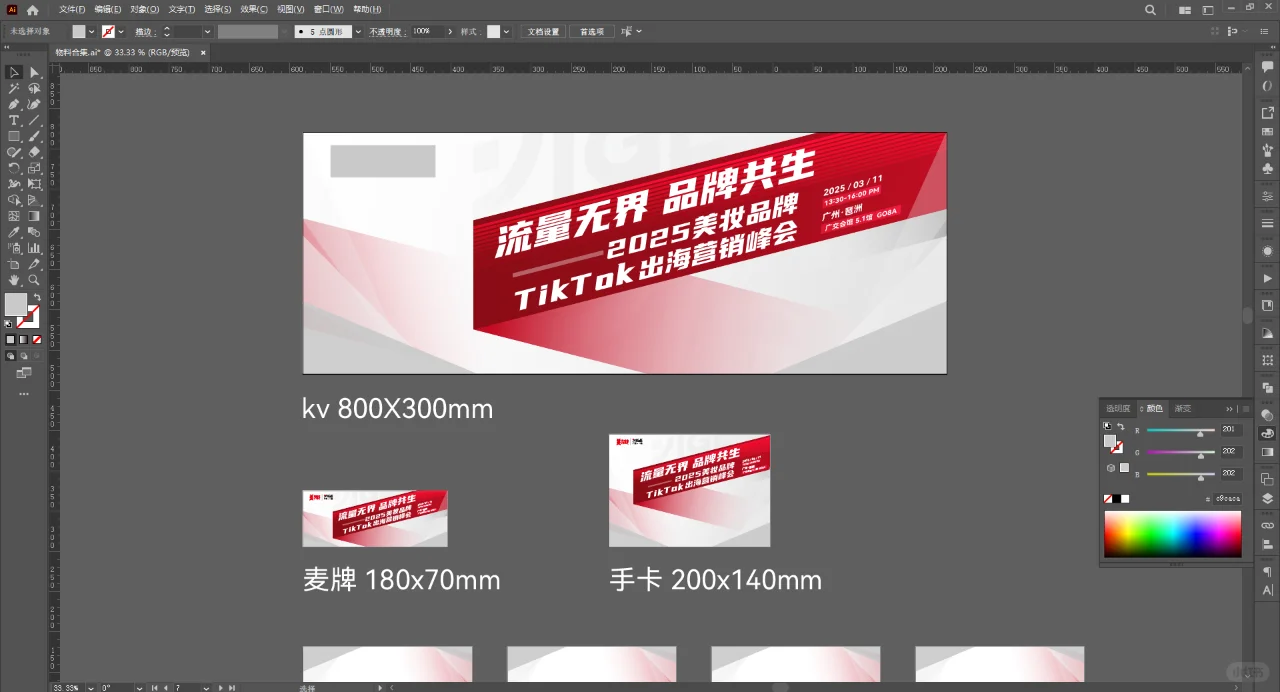Set fill mode to Gradient in toolbox
Viewport: 1280px width, 692px height.
pos(23,340)
